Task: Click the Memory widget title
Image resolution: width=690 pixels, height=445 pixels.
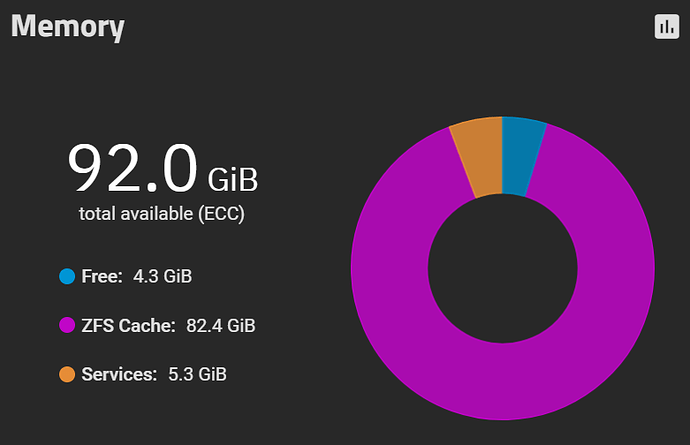Action: tap(68, 27)
